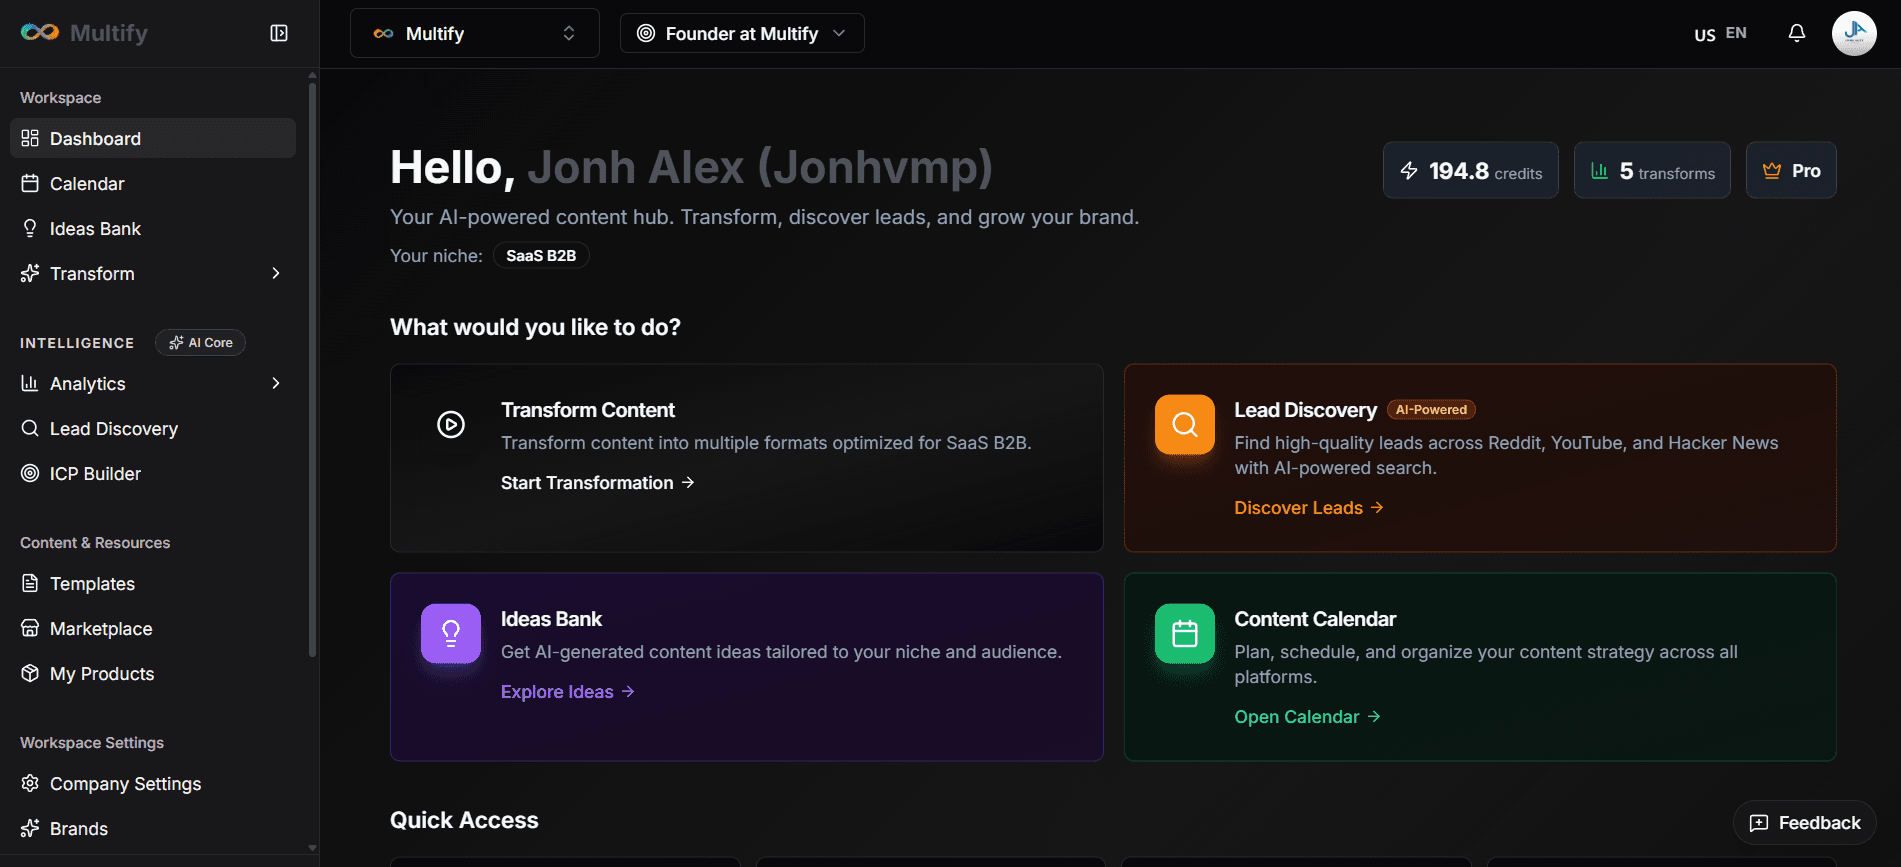Screen dimensions: 1901x867
Task: Click the AI-Powered badge
Action: point(1431,410)
